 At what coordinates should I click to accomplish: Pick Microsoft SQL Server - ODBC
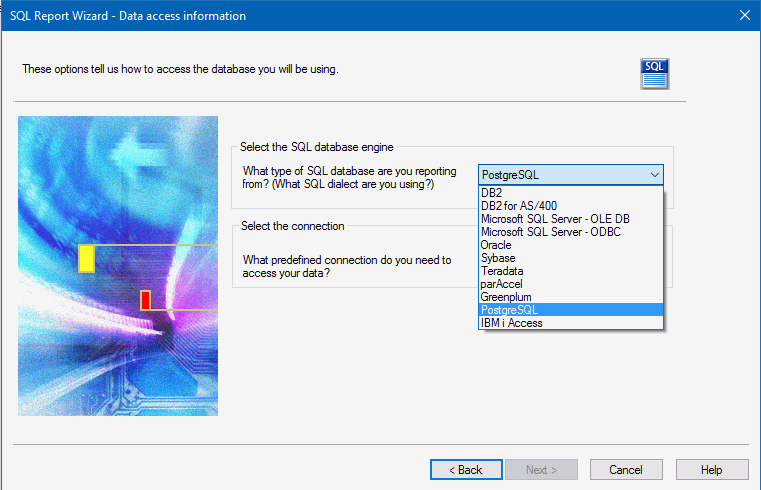(571, 232)
